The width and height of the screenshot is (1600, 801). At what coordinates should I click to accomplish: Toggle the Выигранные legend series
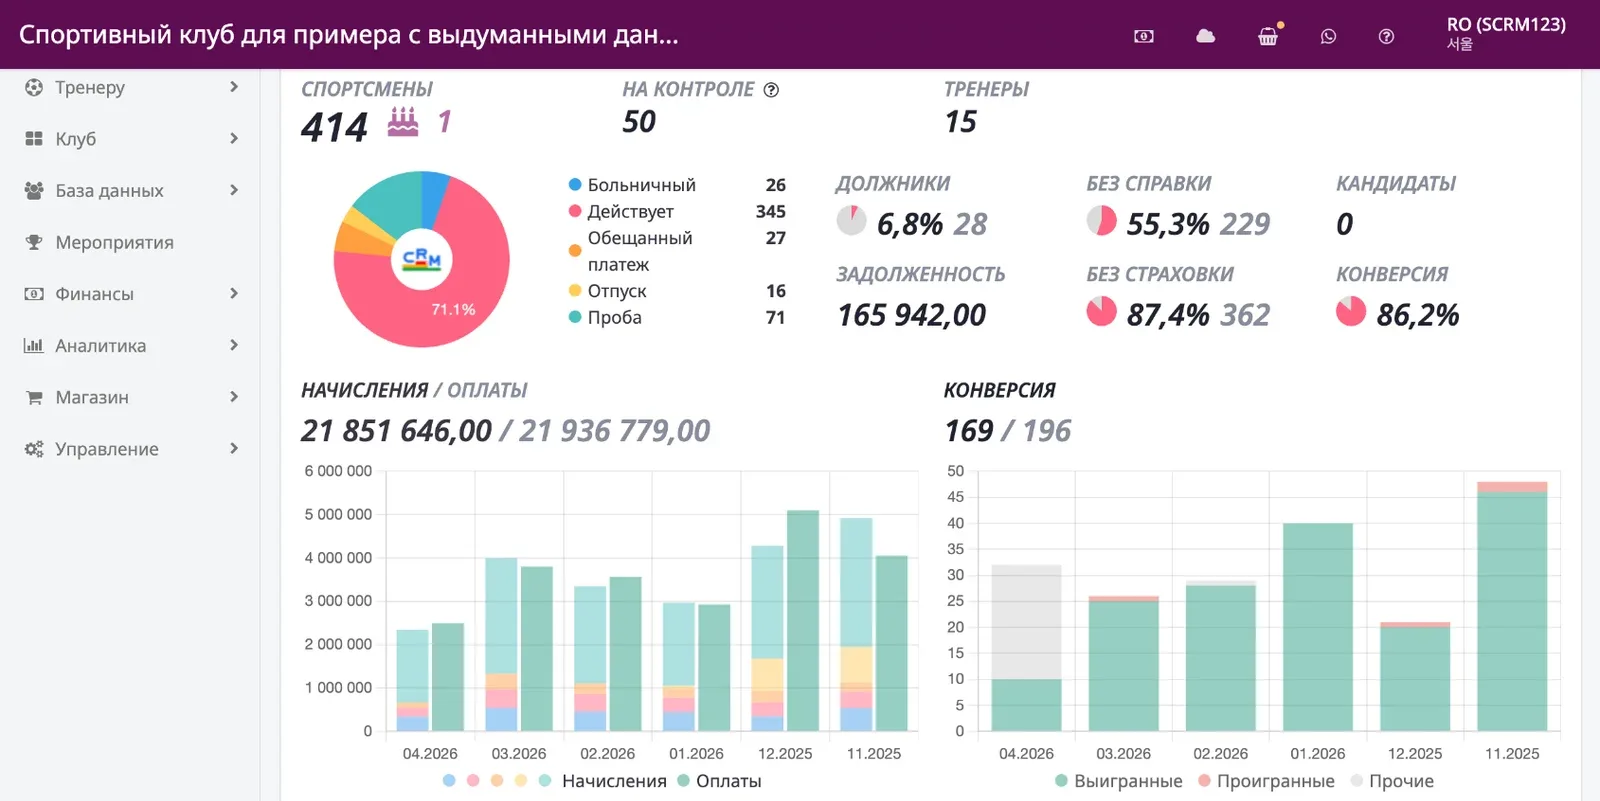1118,781
